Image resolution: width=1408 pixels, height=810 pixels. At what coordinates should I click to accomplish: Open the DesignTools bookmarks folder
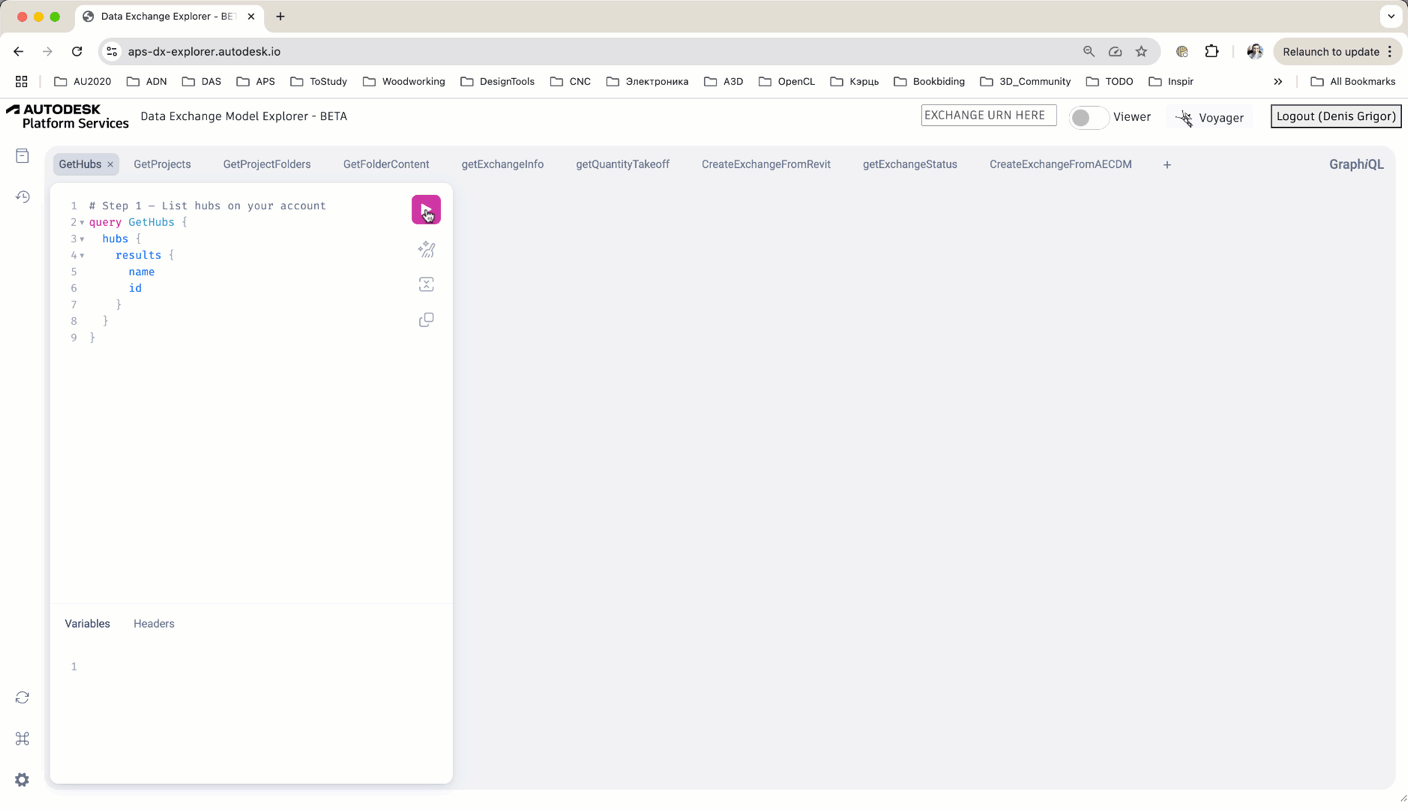click(497, 82)
